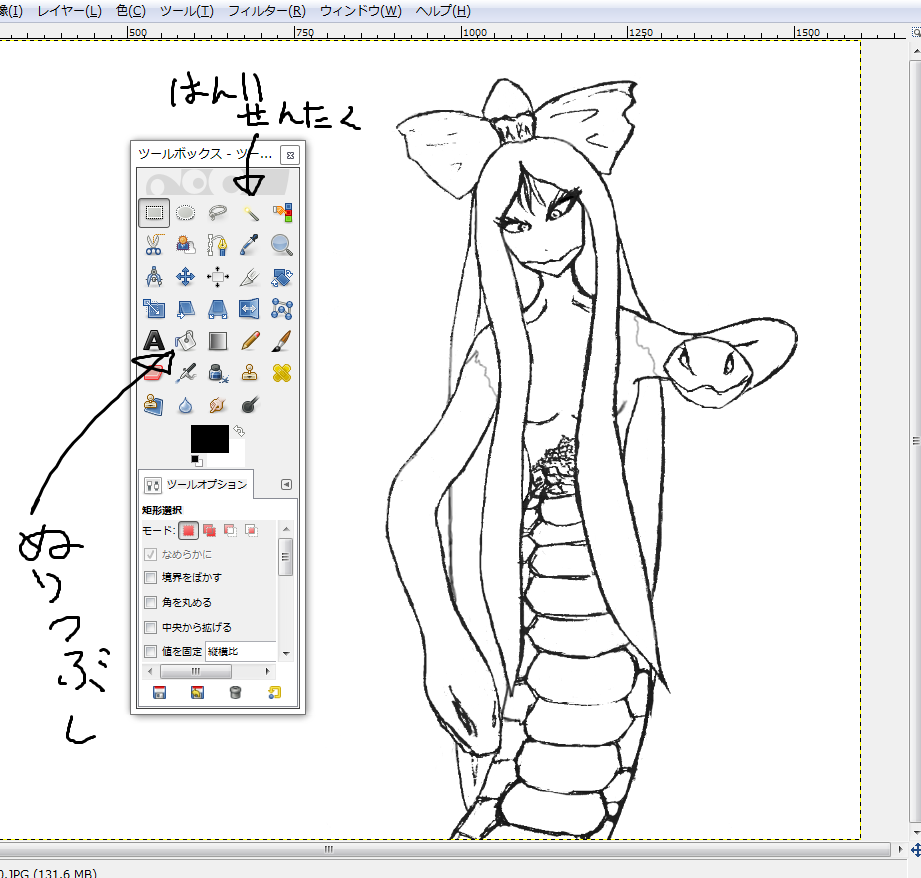Select the Heal bandage tool
This screenshot has width=921, height=878.
282,373
